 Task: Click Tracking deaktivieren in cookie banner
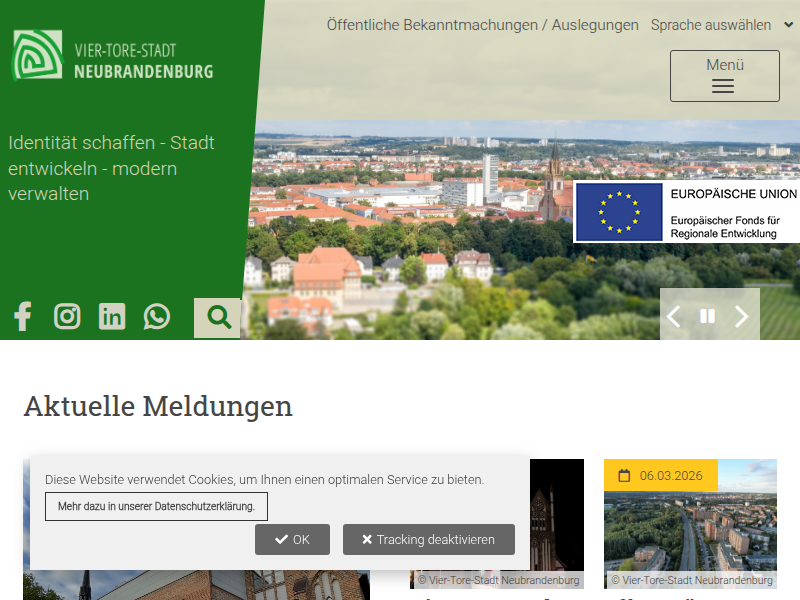pyautogui.click(x=428, y=539)
